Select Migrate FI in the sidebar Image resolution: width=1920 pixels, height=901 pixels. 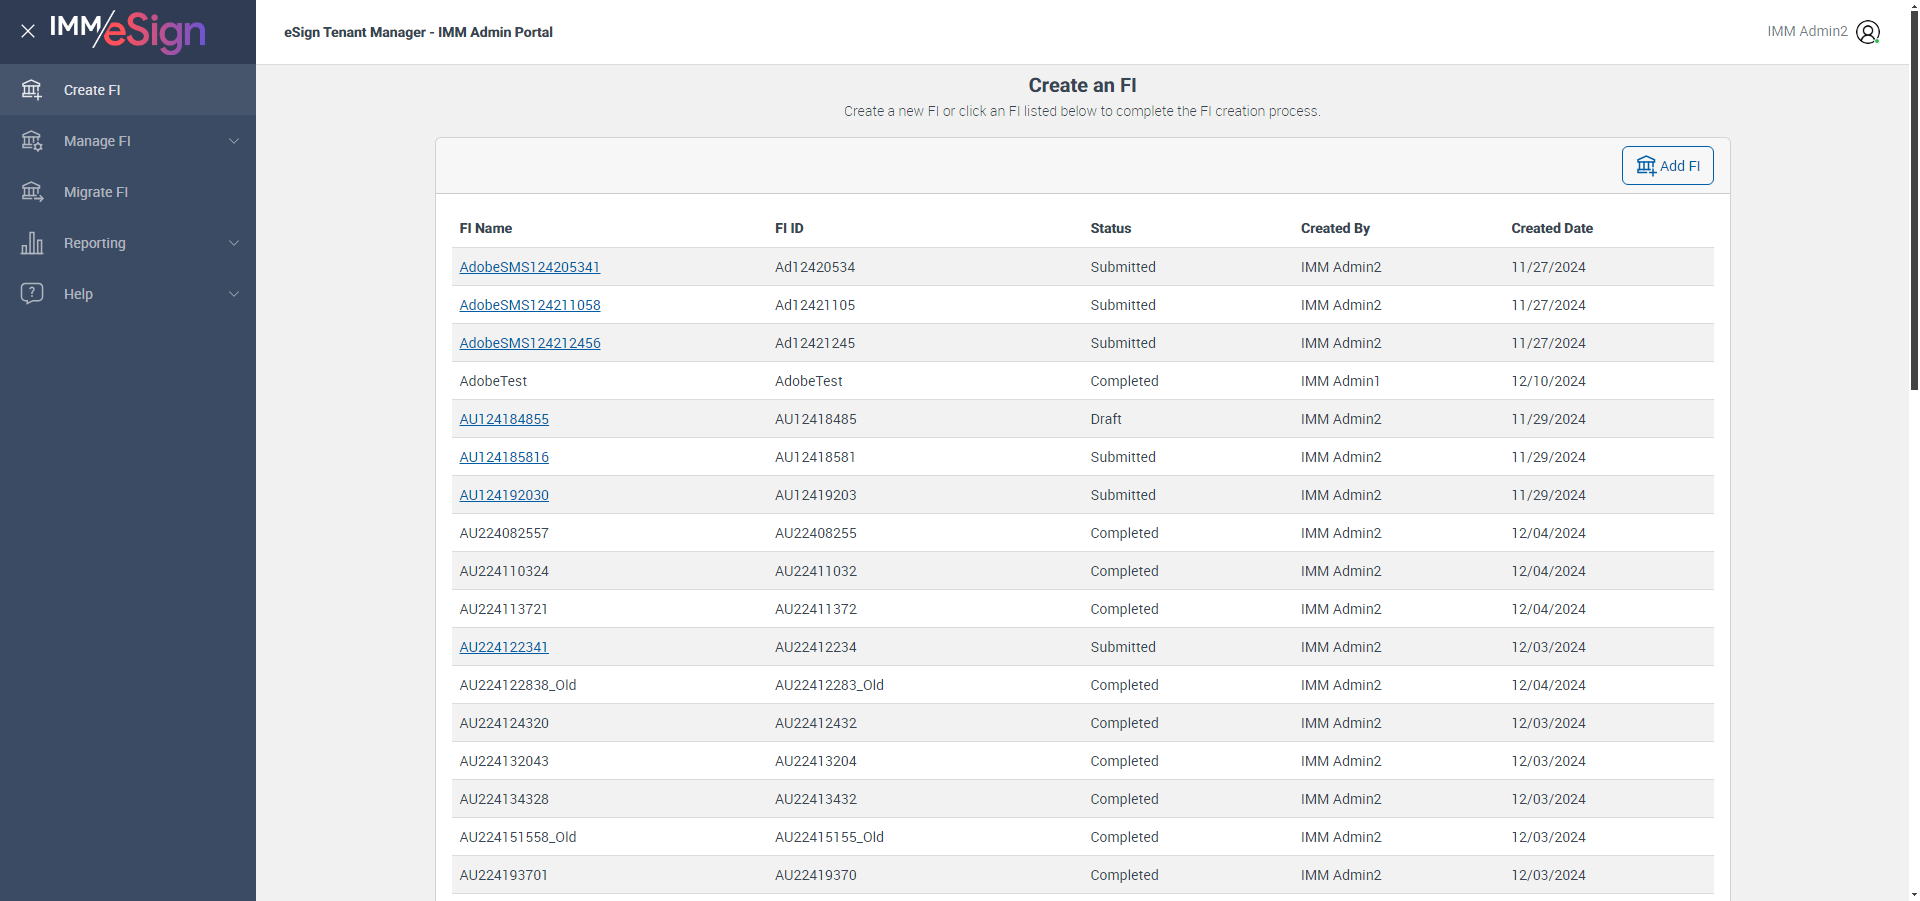click(x=128, y=192)
